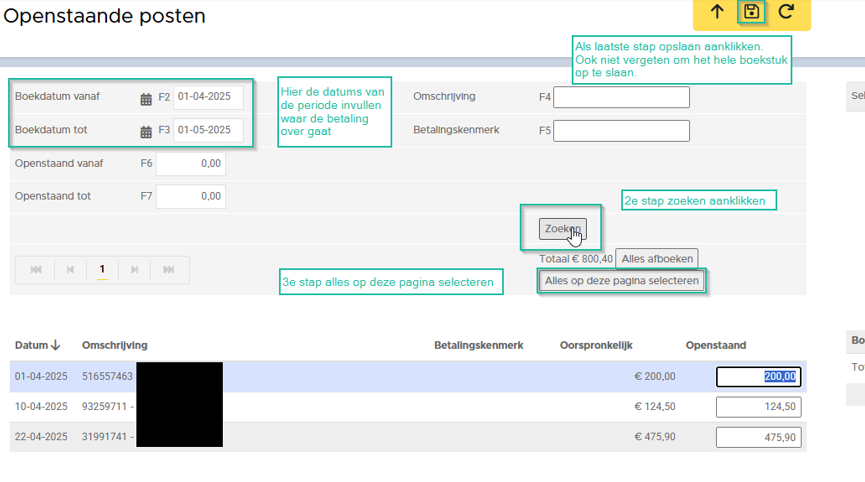Image resolution: width=865 pixels, height=482 pixels.
Task: Select date cell 01-04-2025 in table
Action: tap(41, 377)
